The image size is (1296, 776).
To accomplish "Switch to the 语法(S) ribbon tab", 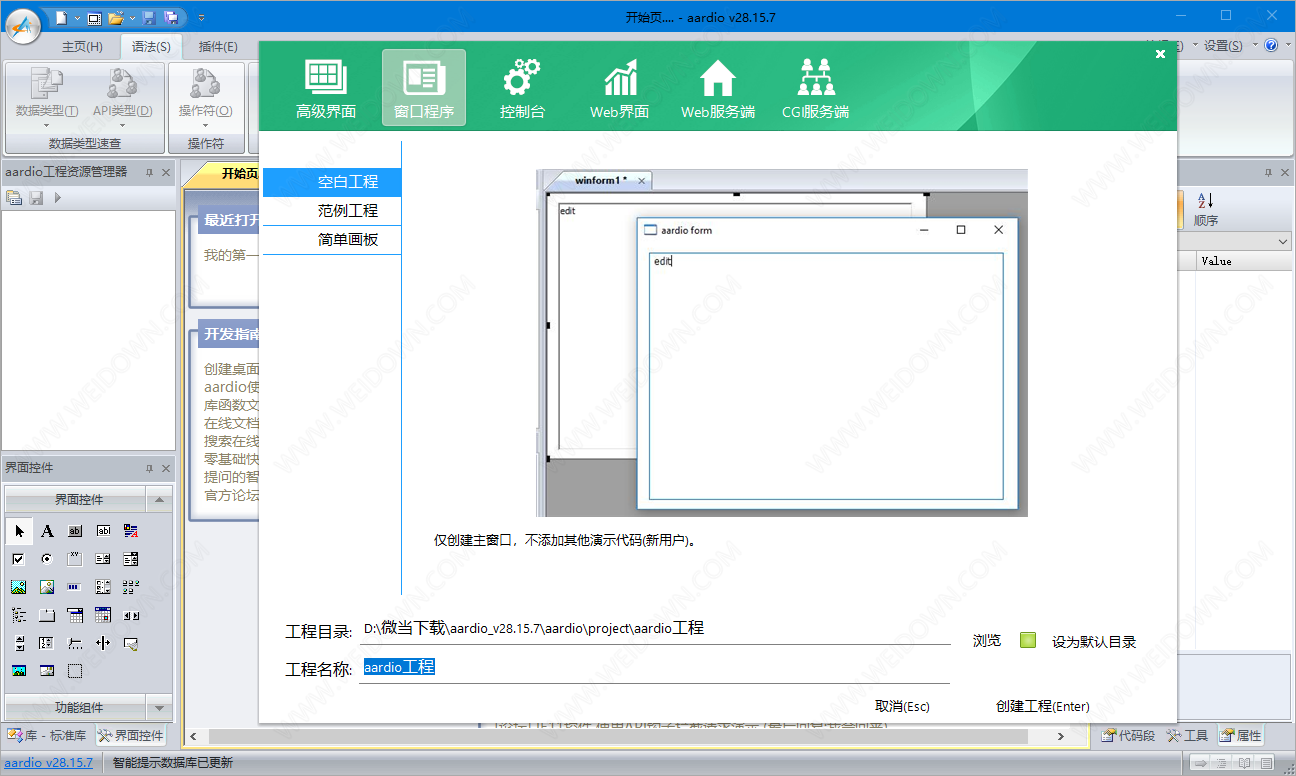I will tap(151, 46).
